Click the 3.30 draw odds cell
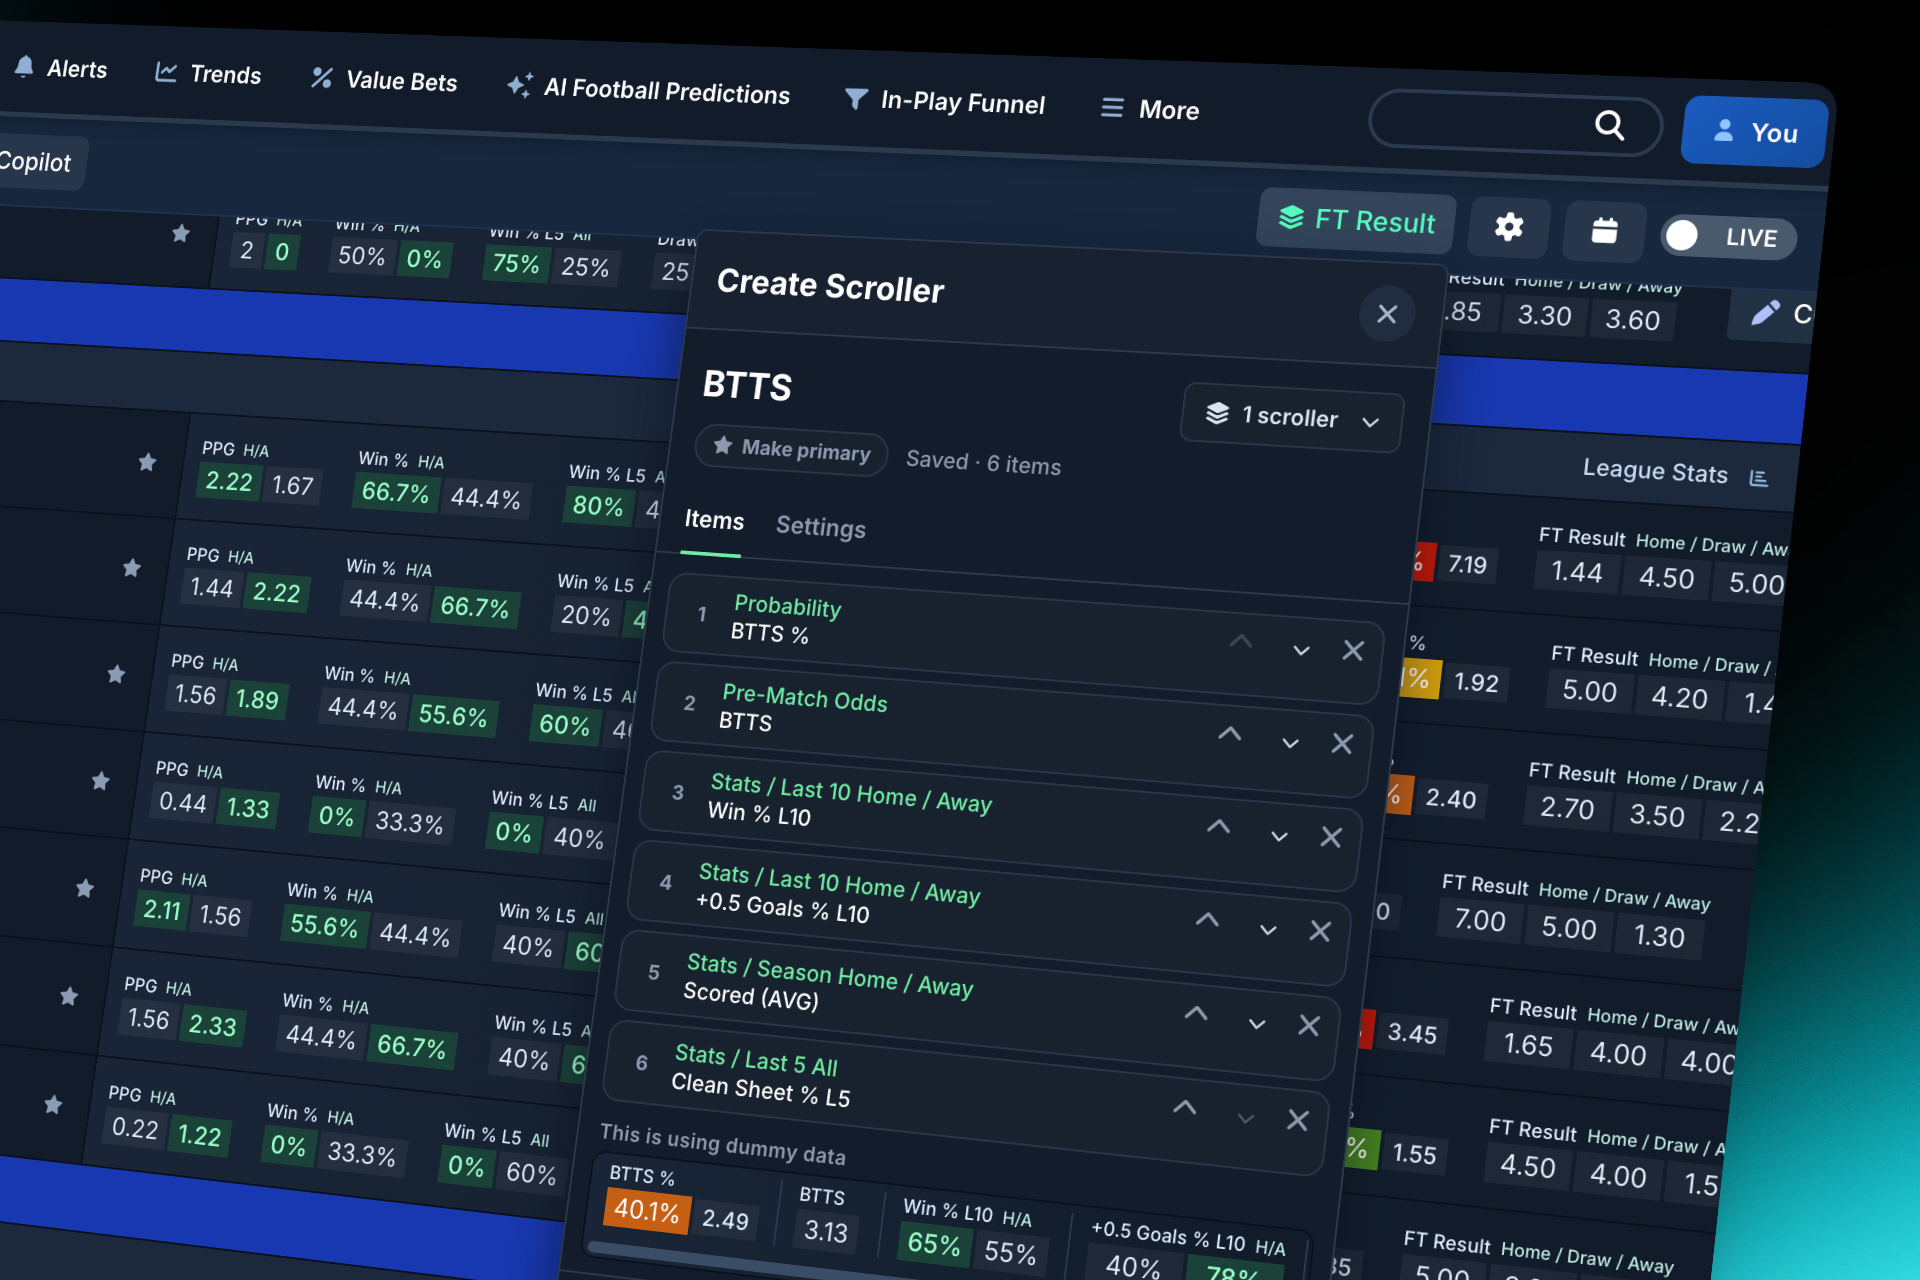 tap(1545, 316)
